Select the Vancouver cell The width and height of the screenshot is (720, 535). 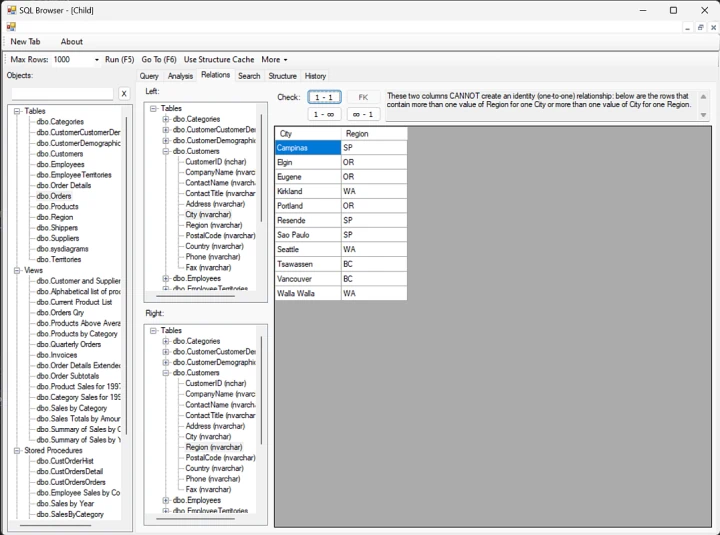(x=308, y=279)
